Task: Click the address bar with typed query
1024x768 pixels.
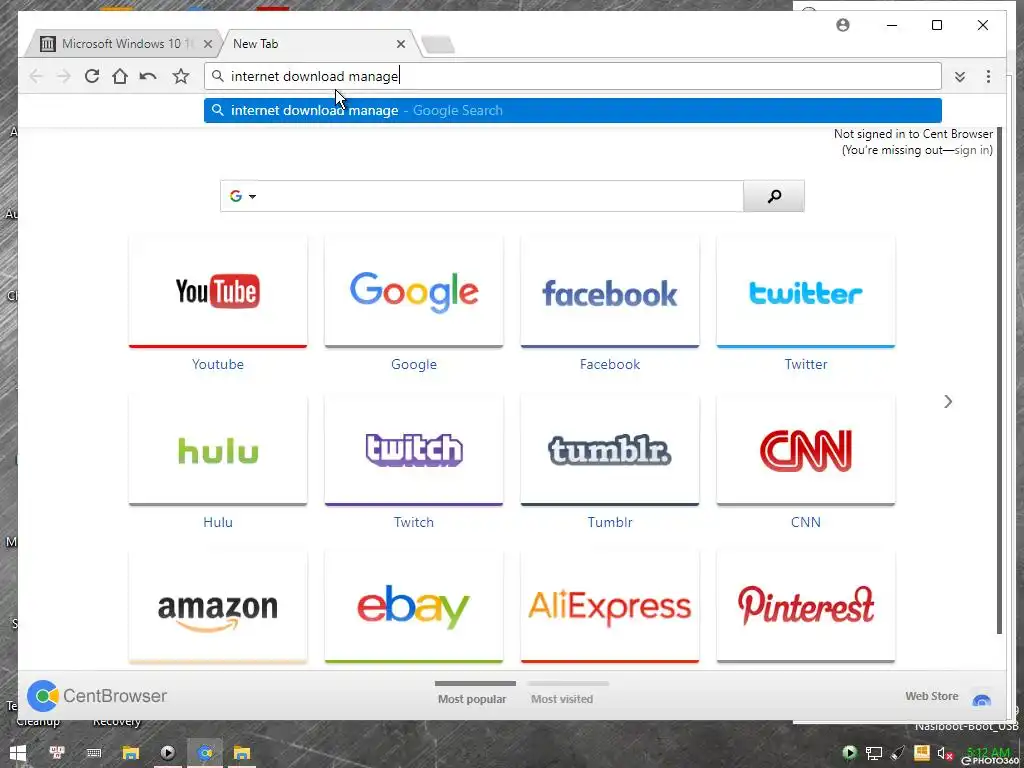Action: [x=573, y=76]
